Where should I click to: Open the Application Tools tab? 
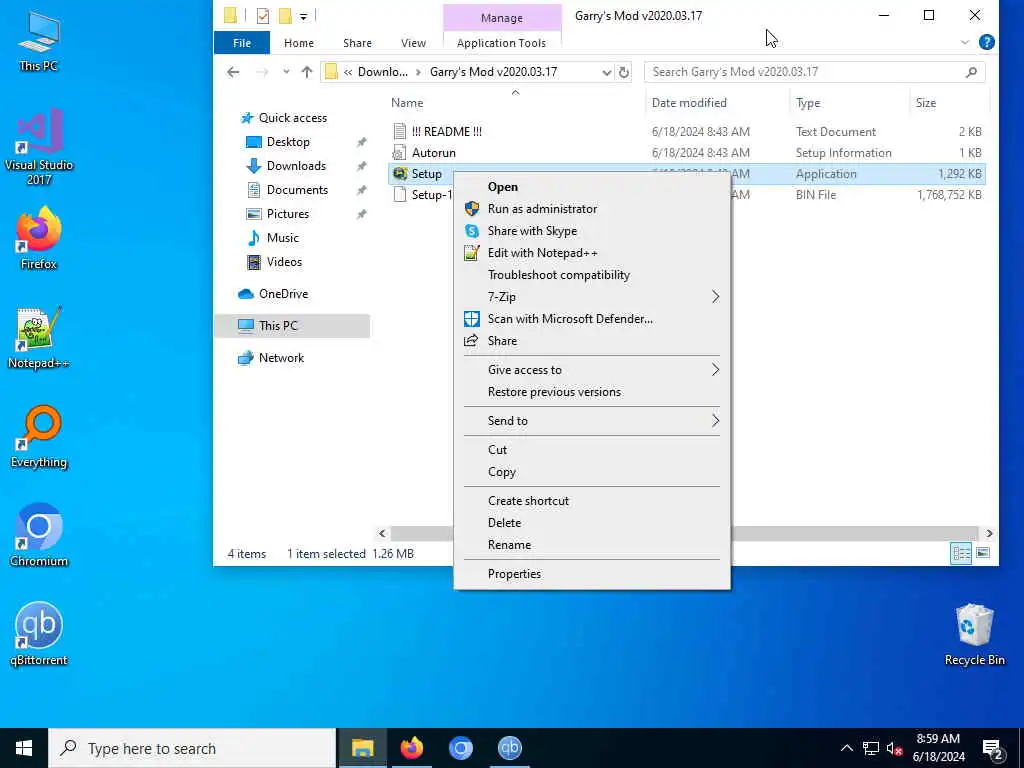501,42
